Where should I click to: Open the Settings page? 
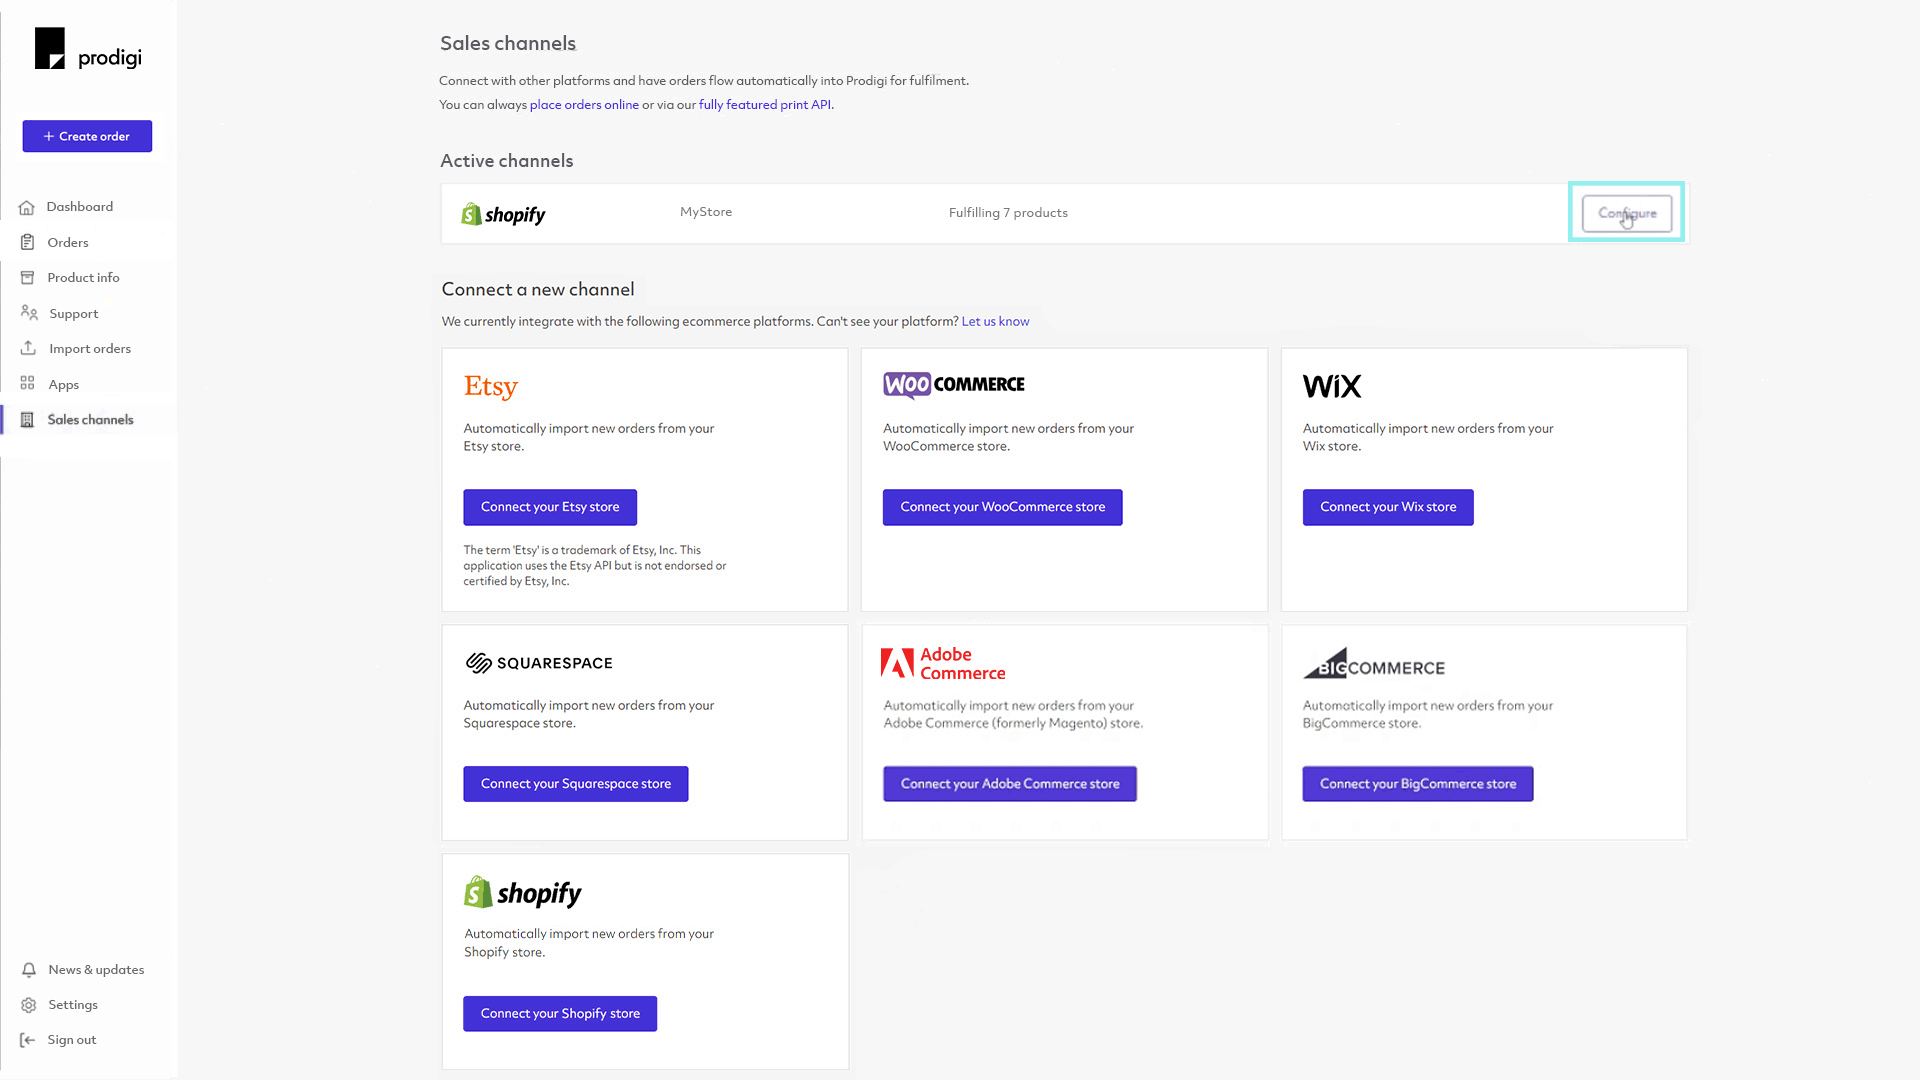73,1005
